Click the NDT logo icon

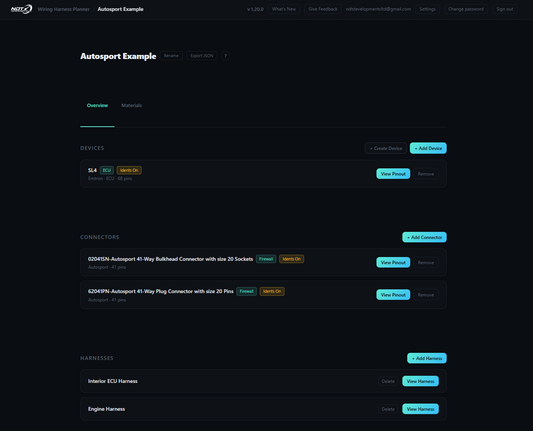(21, 9)
